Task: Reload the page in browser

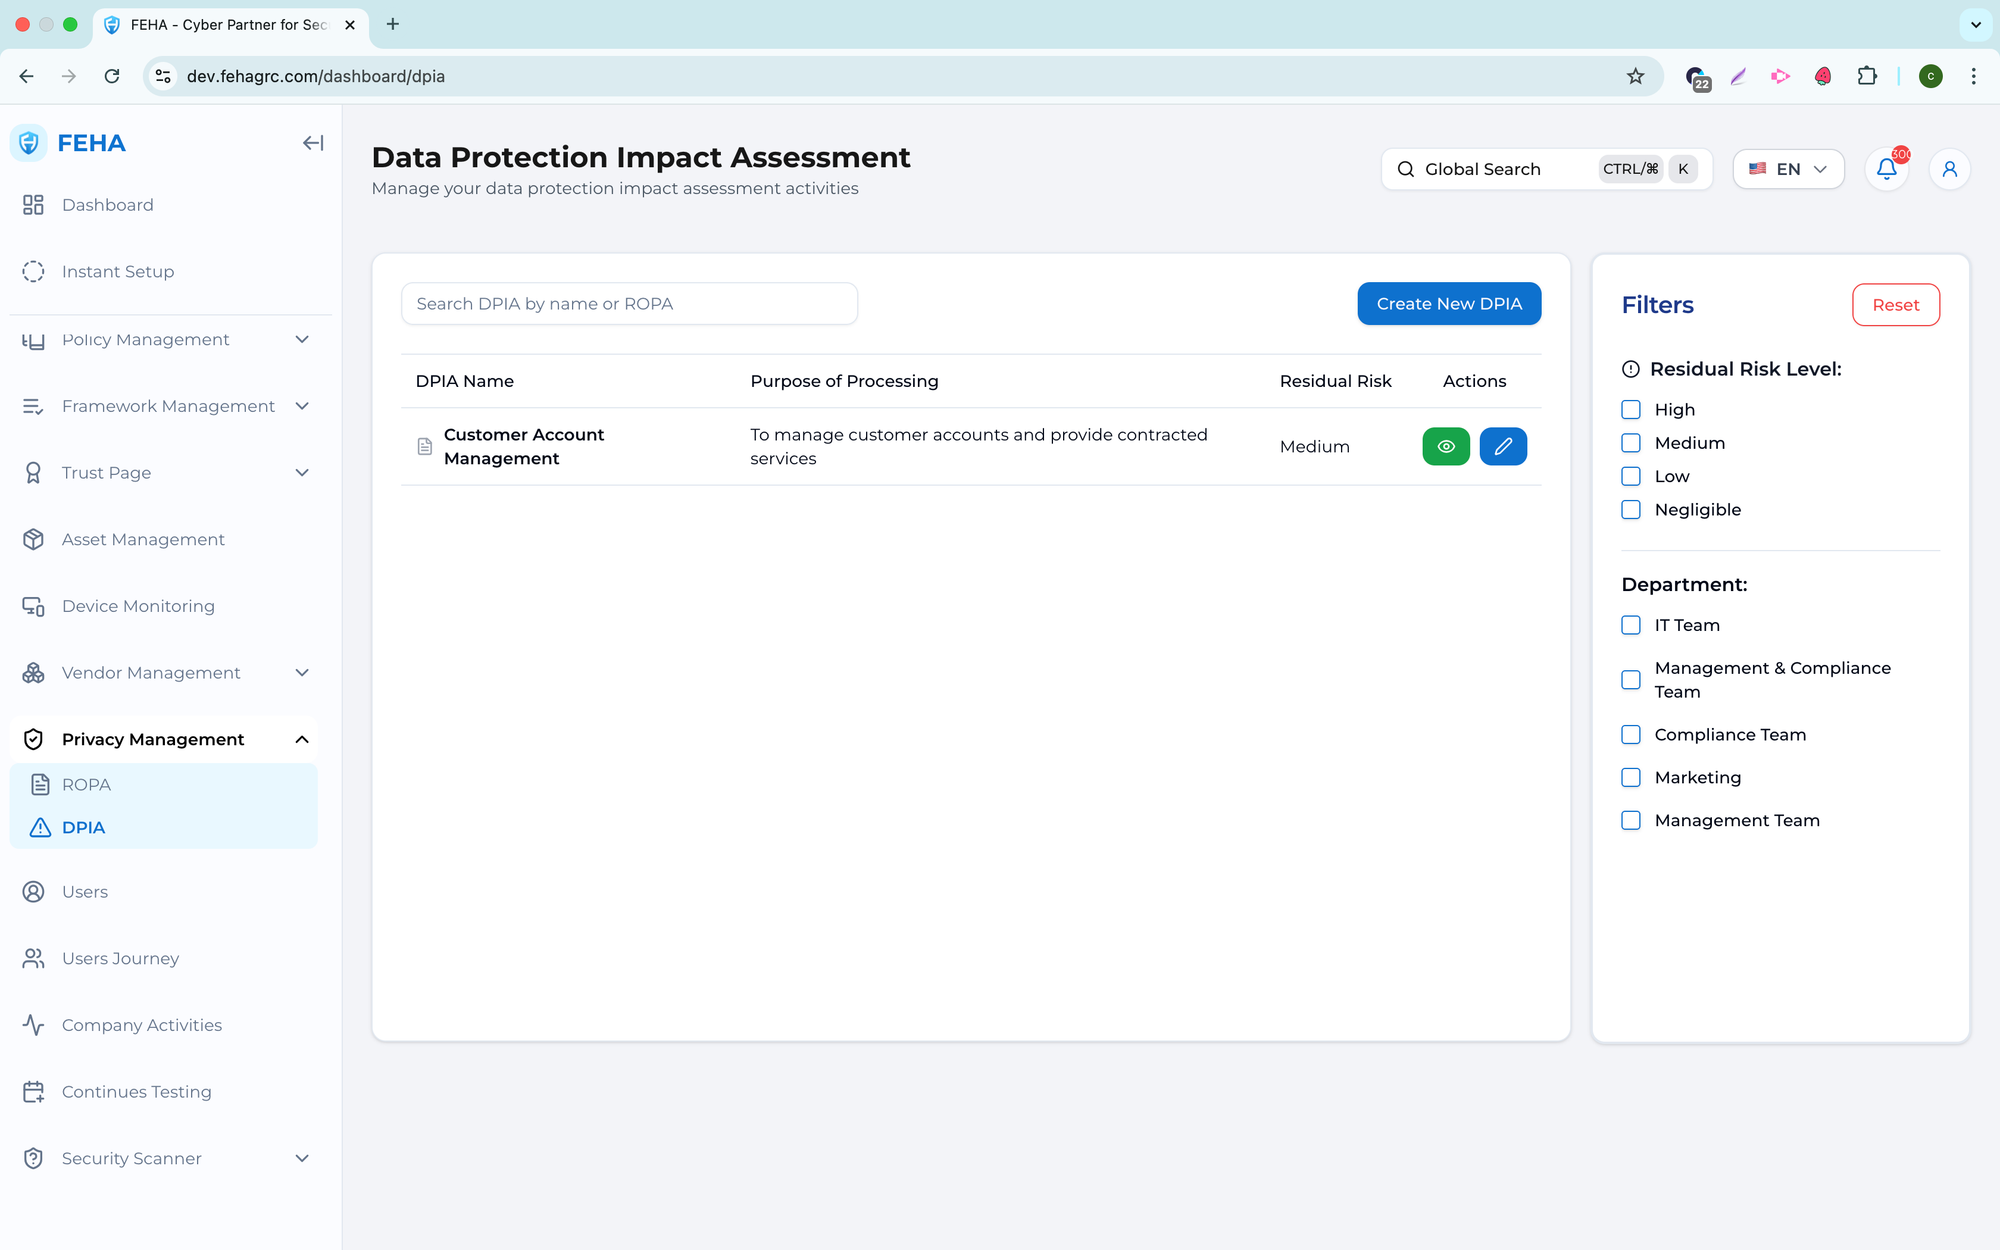Action: [112, 76]
